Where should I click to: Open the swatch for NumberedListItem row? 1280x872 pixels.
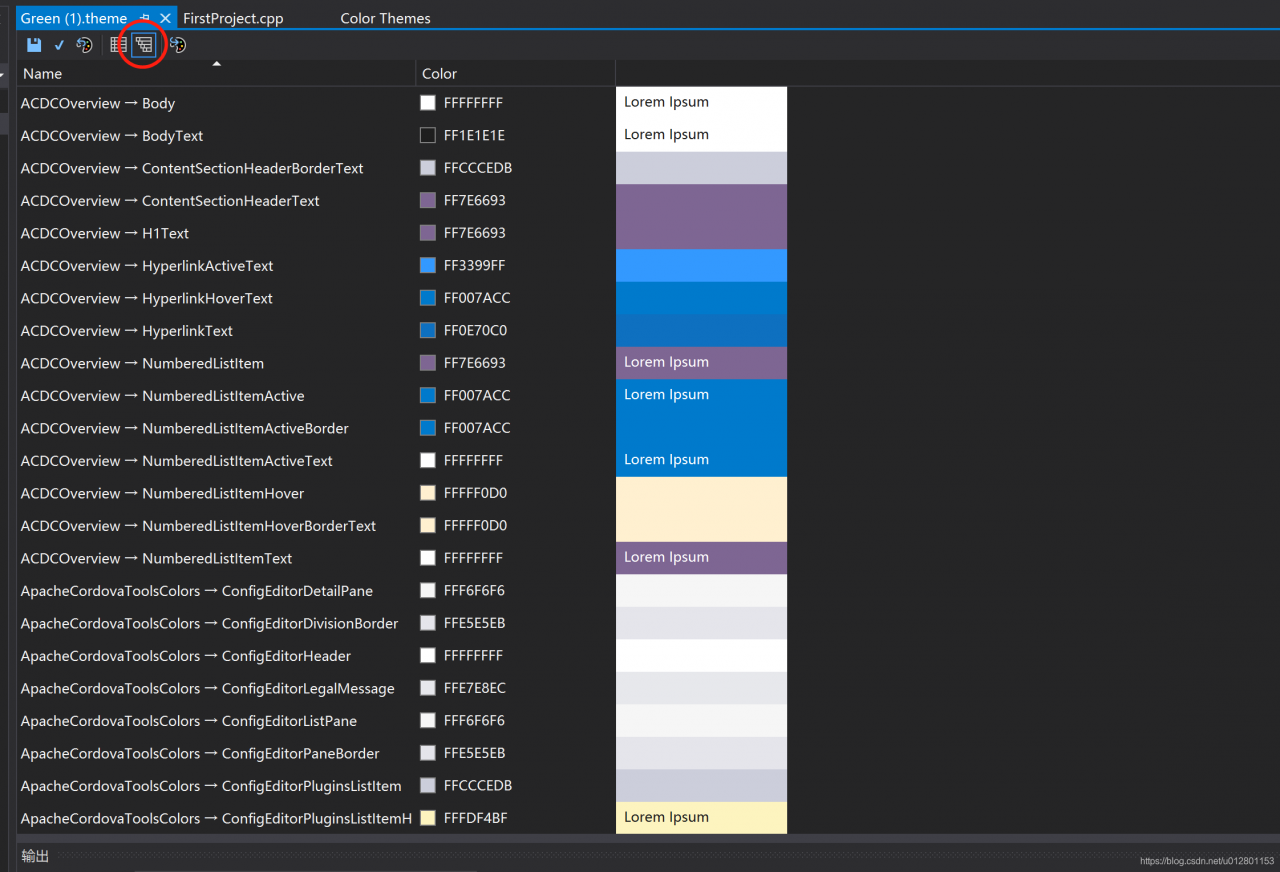tap(428, 363)
